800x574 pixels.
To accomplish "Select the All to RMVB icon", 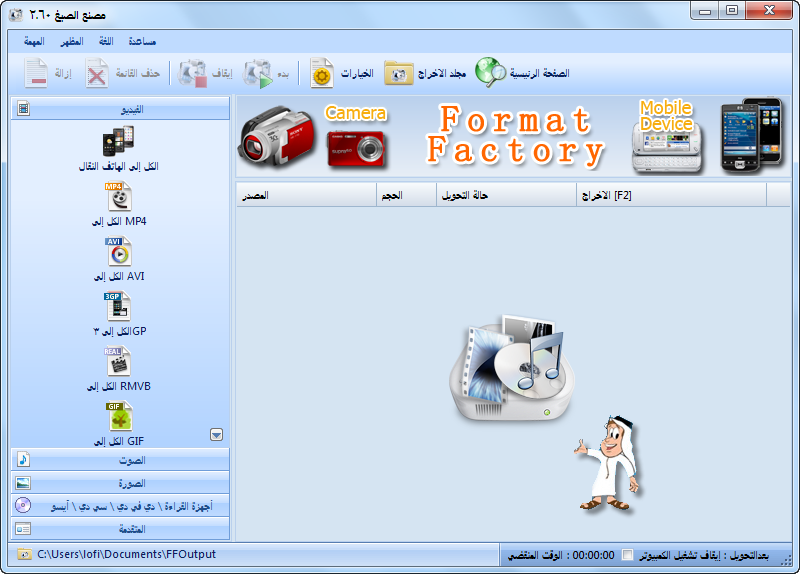I will [118, 362].
